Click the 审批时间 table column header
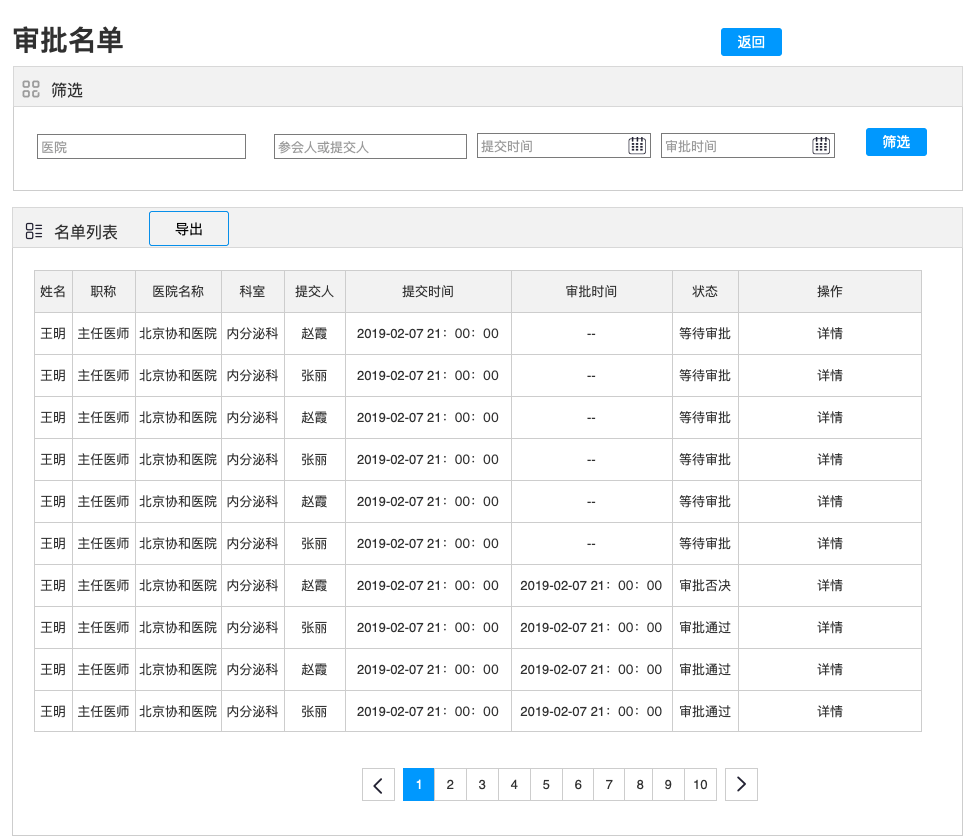The height and width of the screenshot is (836, 963). click(x=591, y=291)
